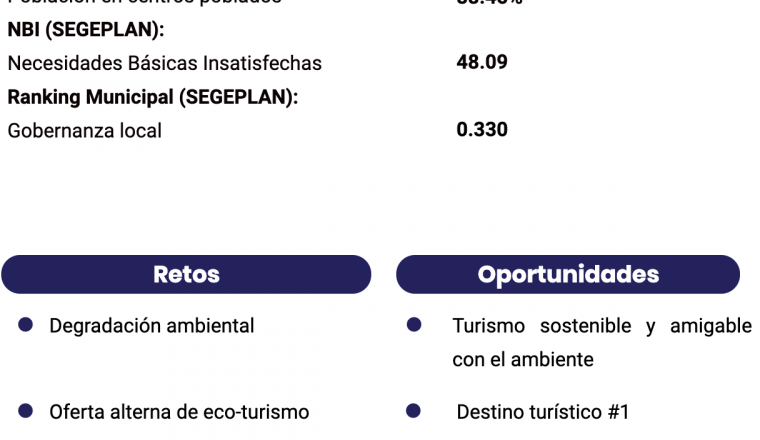760x440 pixels.
Task: Click the bullet beside Oferta alterna de eco-turismo
Action: [x=25, y=411]
